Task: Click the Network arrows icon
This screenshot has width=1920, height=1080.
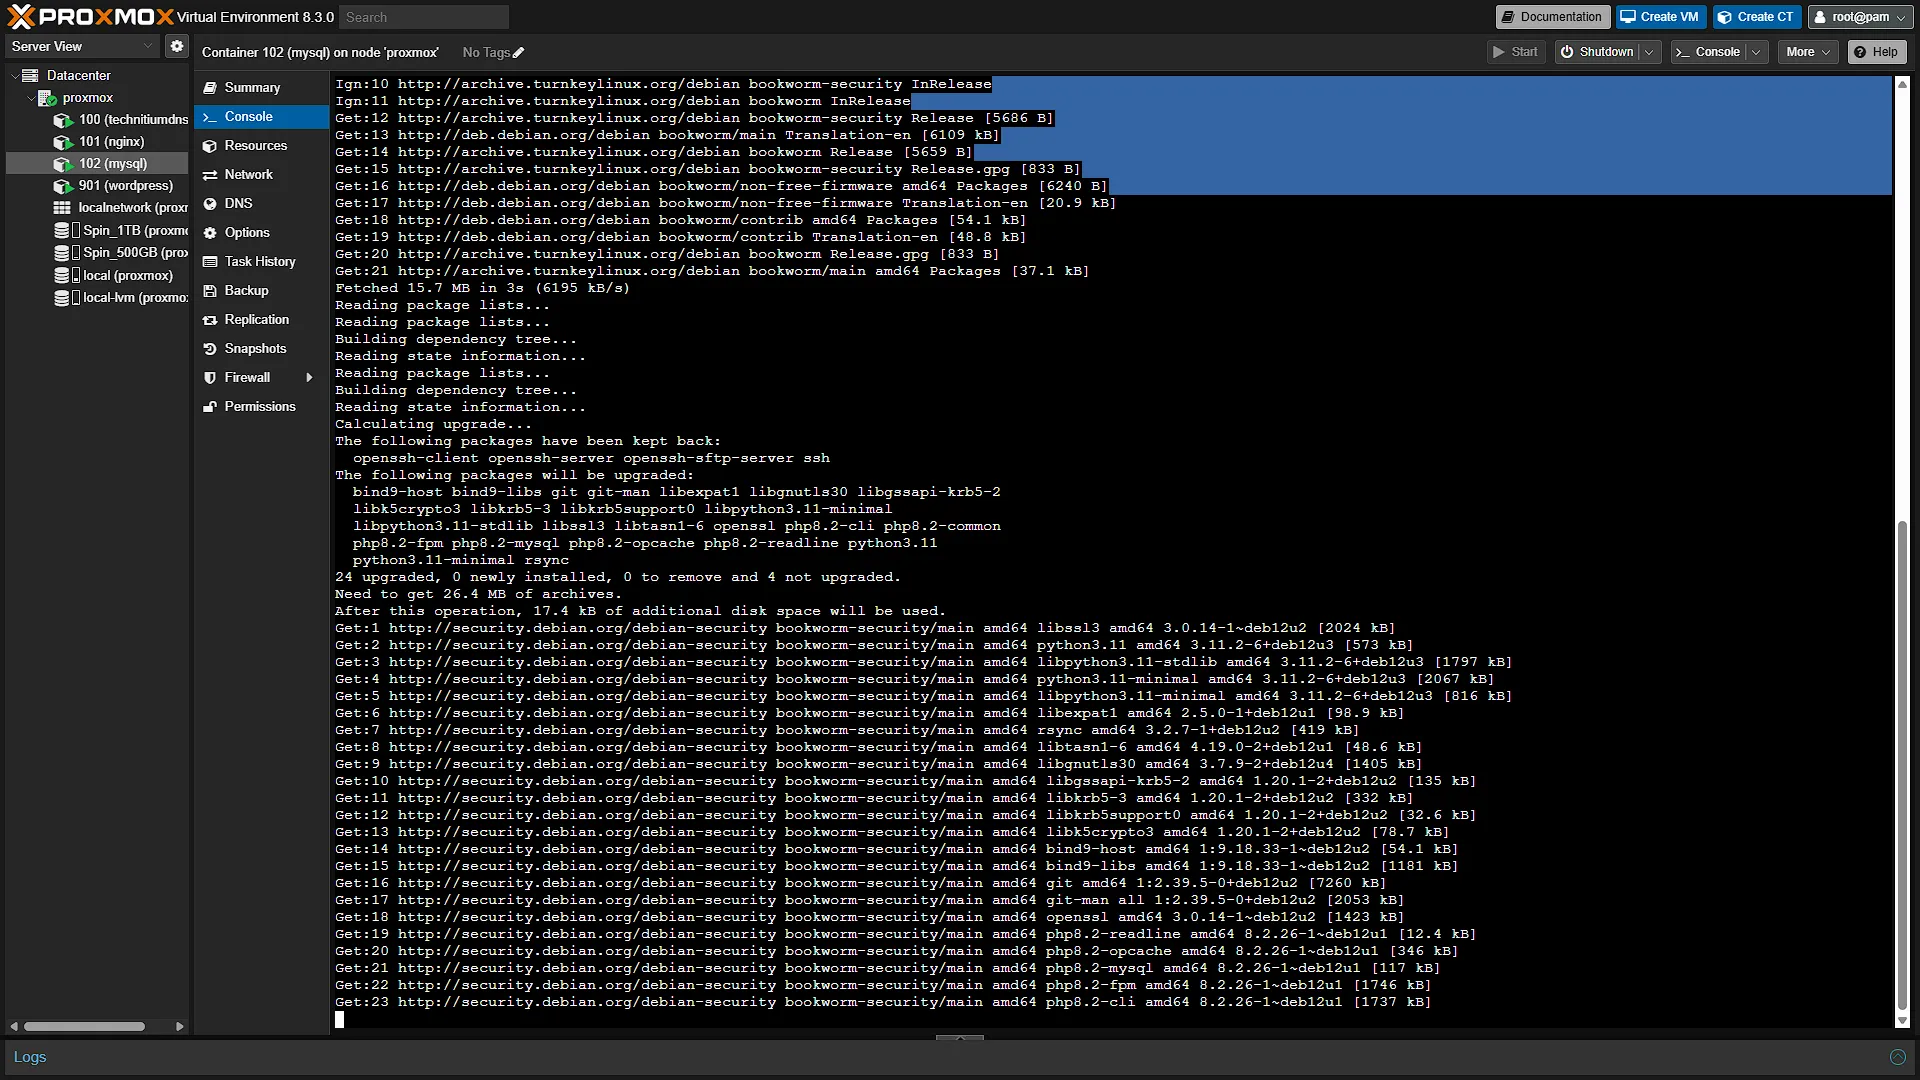Action: click(x=210, y=175)
